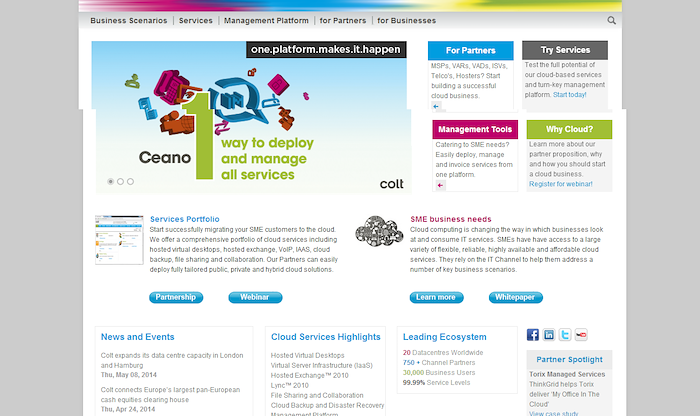700x416 pixels.
Task: Select the first banner slide dot
Action: [110, 182]
